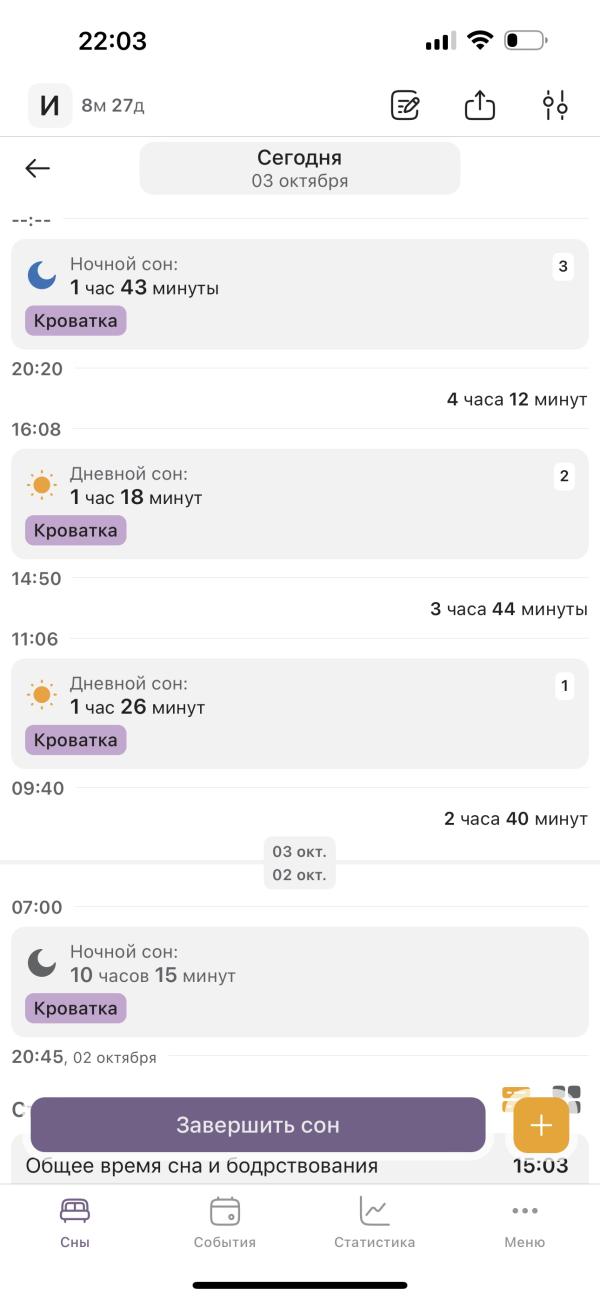
Task: Tap the Кроватка tag in night sleep 3
Action: coord(76,321)
